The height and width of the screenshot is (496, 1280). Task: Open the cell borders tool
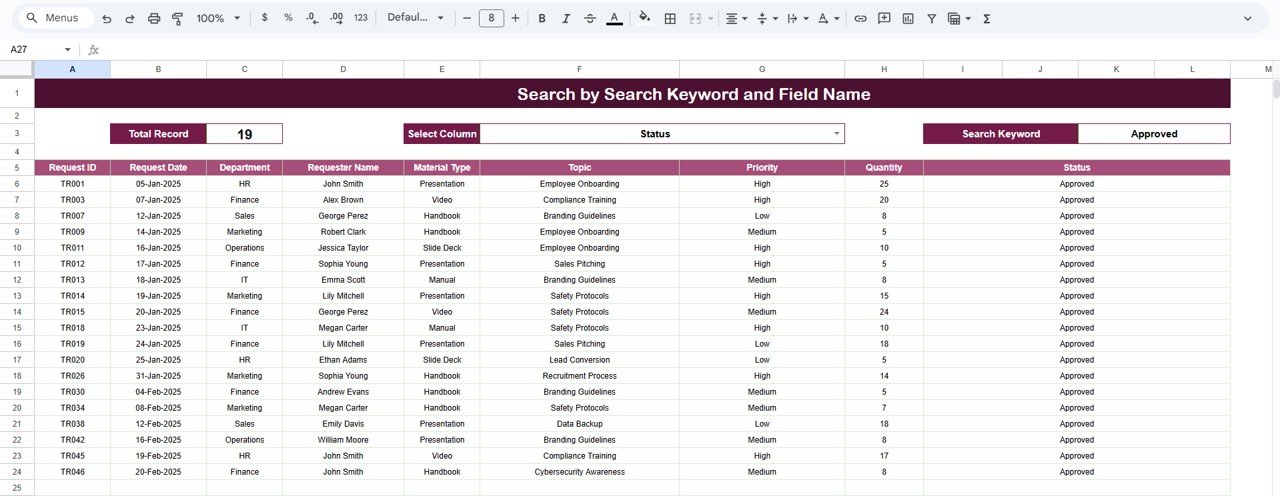click(x=670, y=18)
